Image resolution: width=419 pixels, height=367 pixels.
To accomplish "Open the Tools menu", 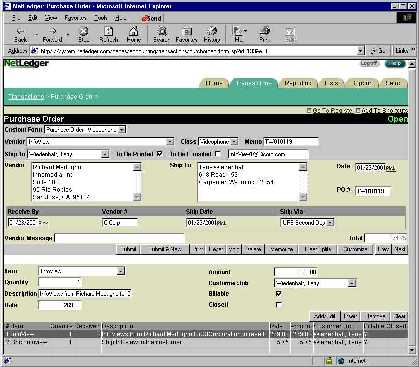I will [100, 18].
